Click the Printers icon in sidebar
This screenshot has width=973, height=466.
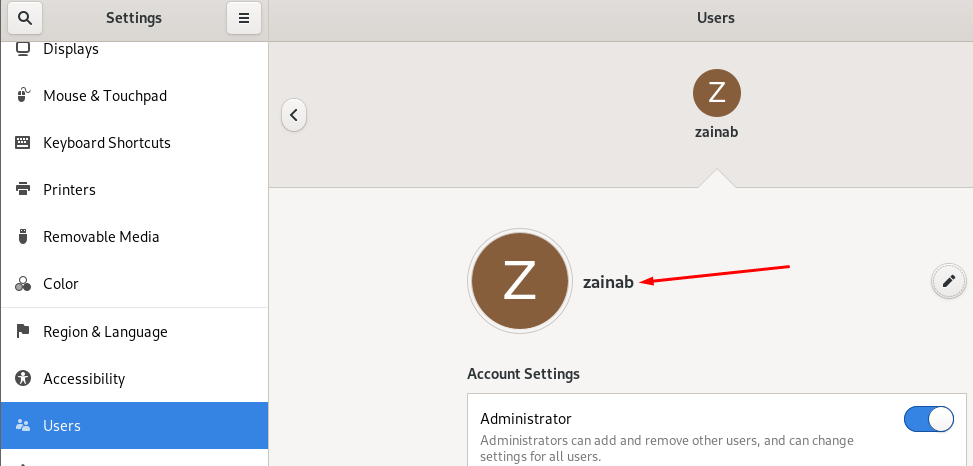pyautogui.click(x=23, y=190)
